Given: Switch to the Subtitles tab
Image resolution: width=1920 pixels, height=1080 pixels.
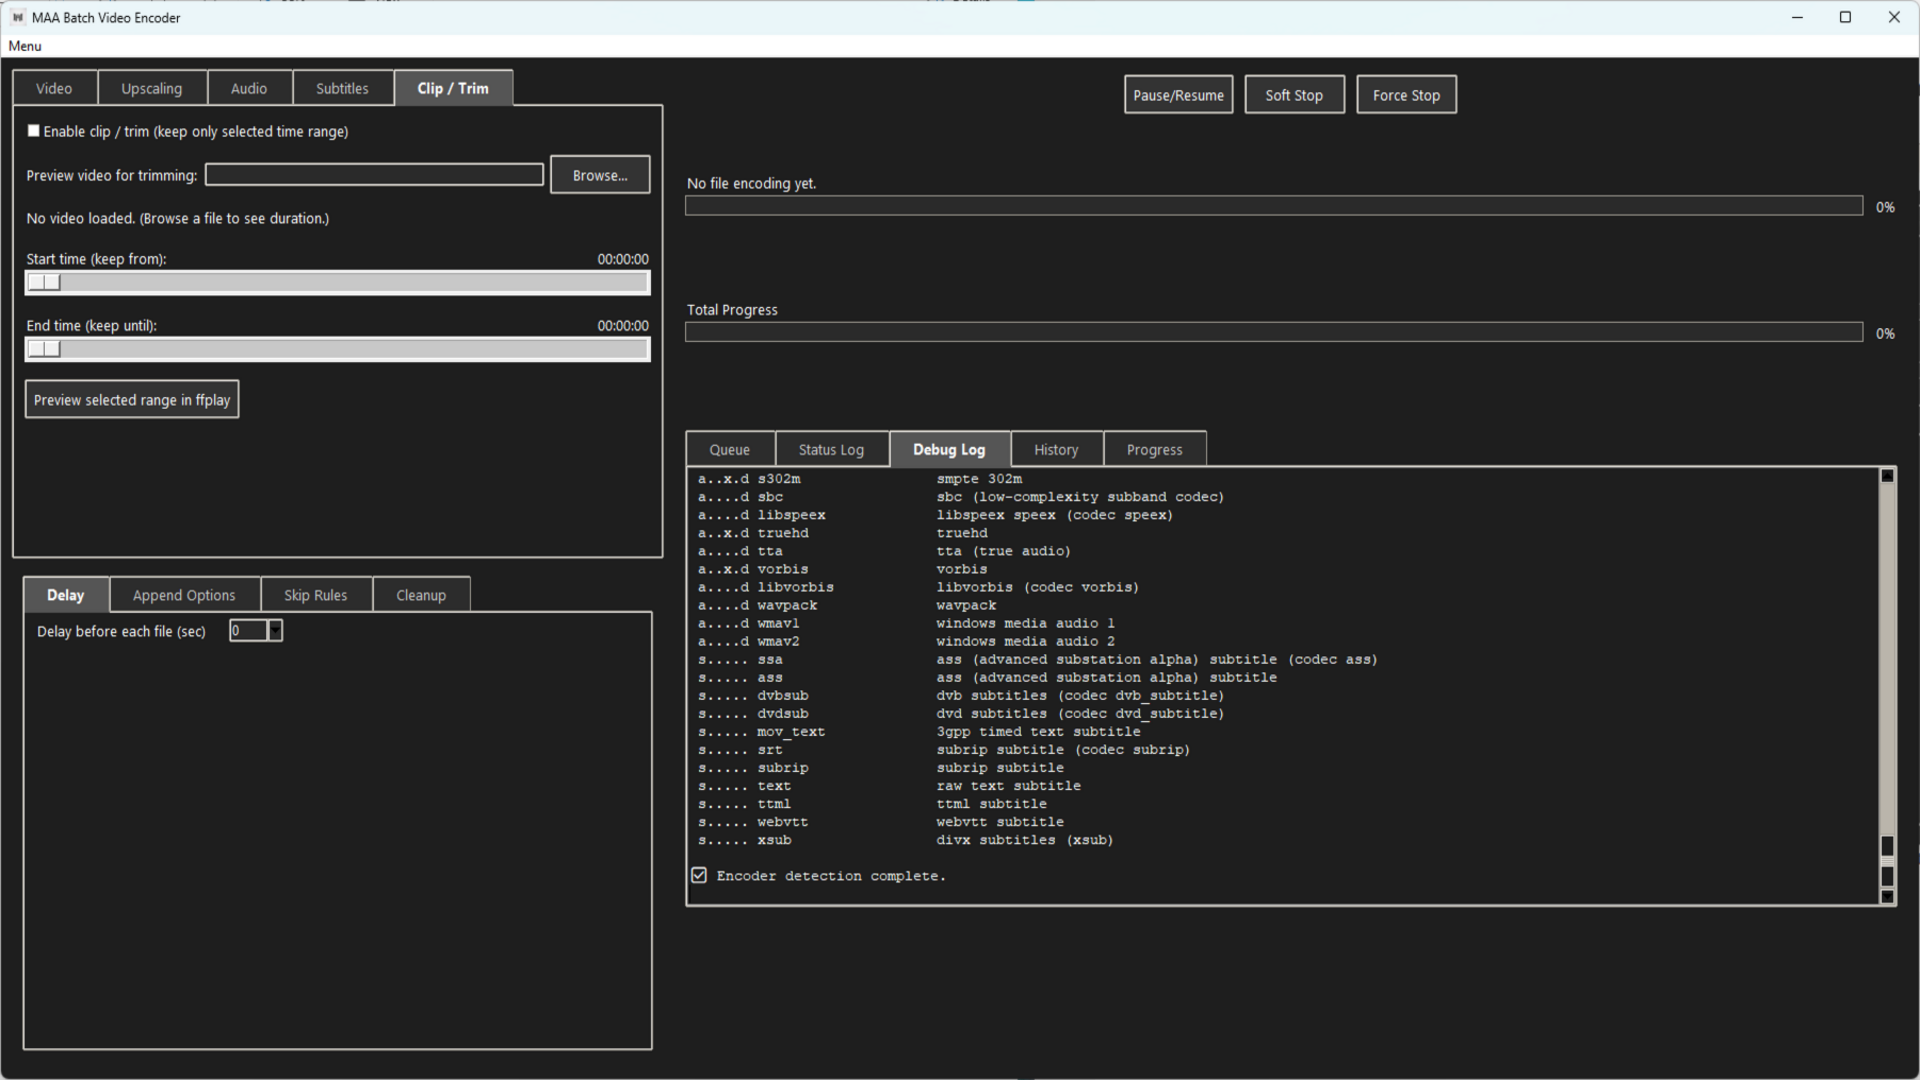Looking at the screenshot, I should coord(342,88).
